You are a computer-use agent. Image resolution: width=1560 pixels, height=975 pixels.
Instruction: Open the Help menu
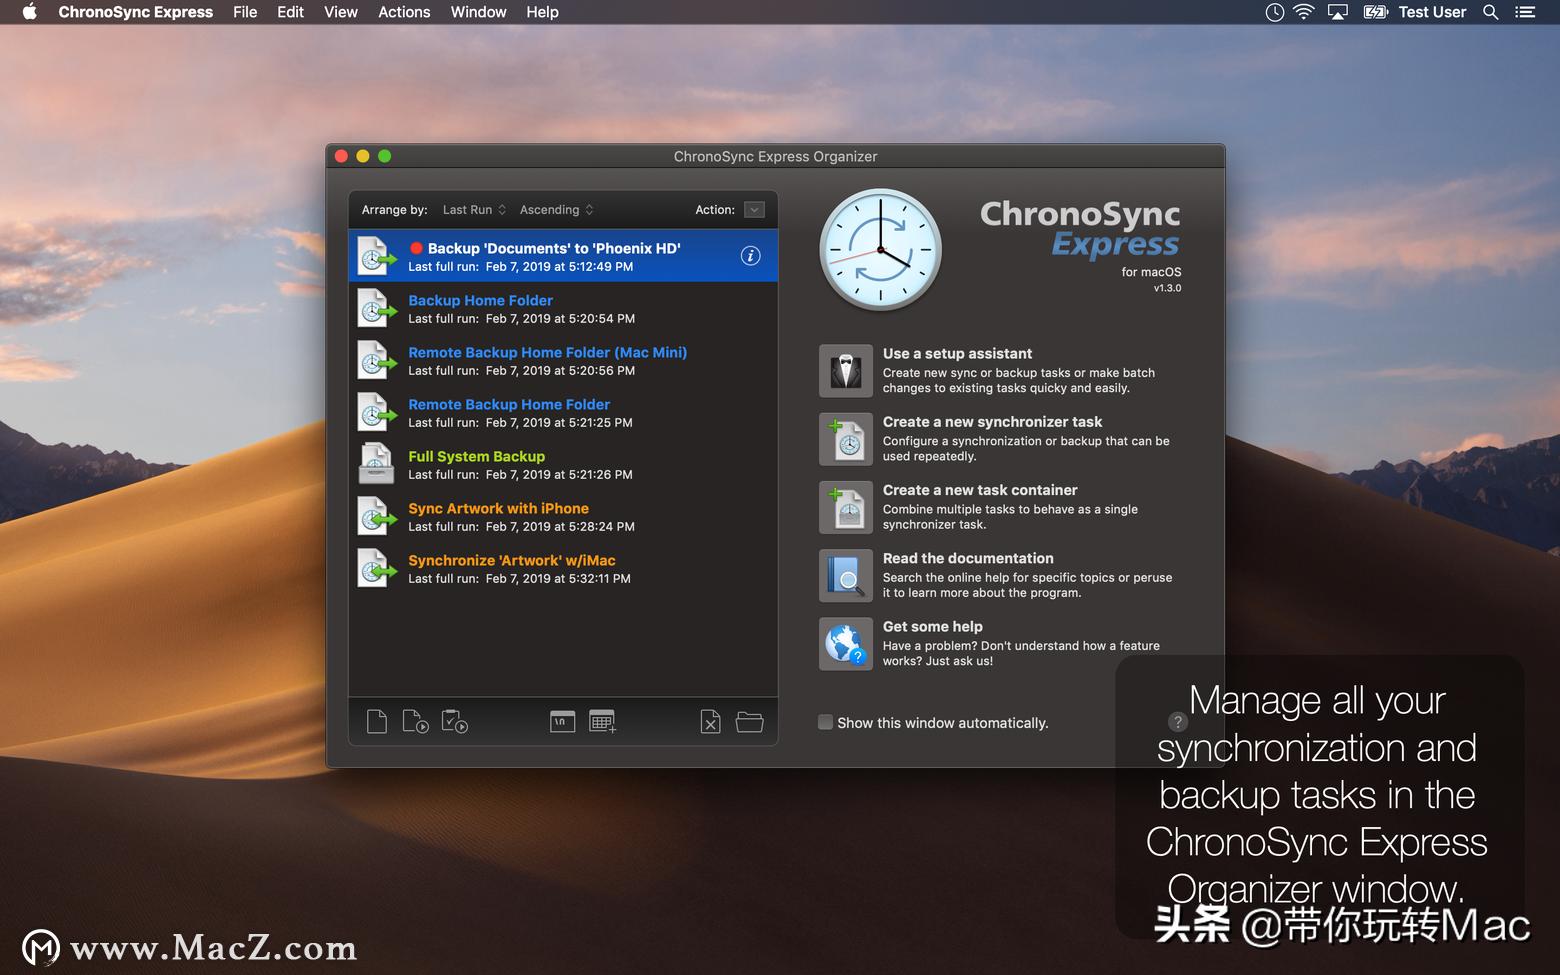(542, 12)
